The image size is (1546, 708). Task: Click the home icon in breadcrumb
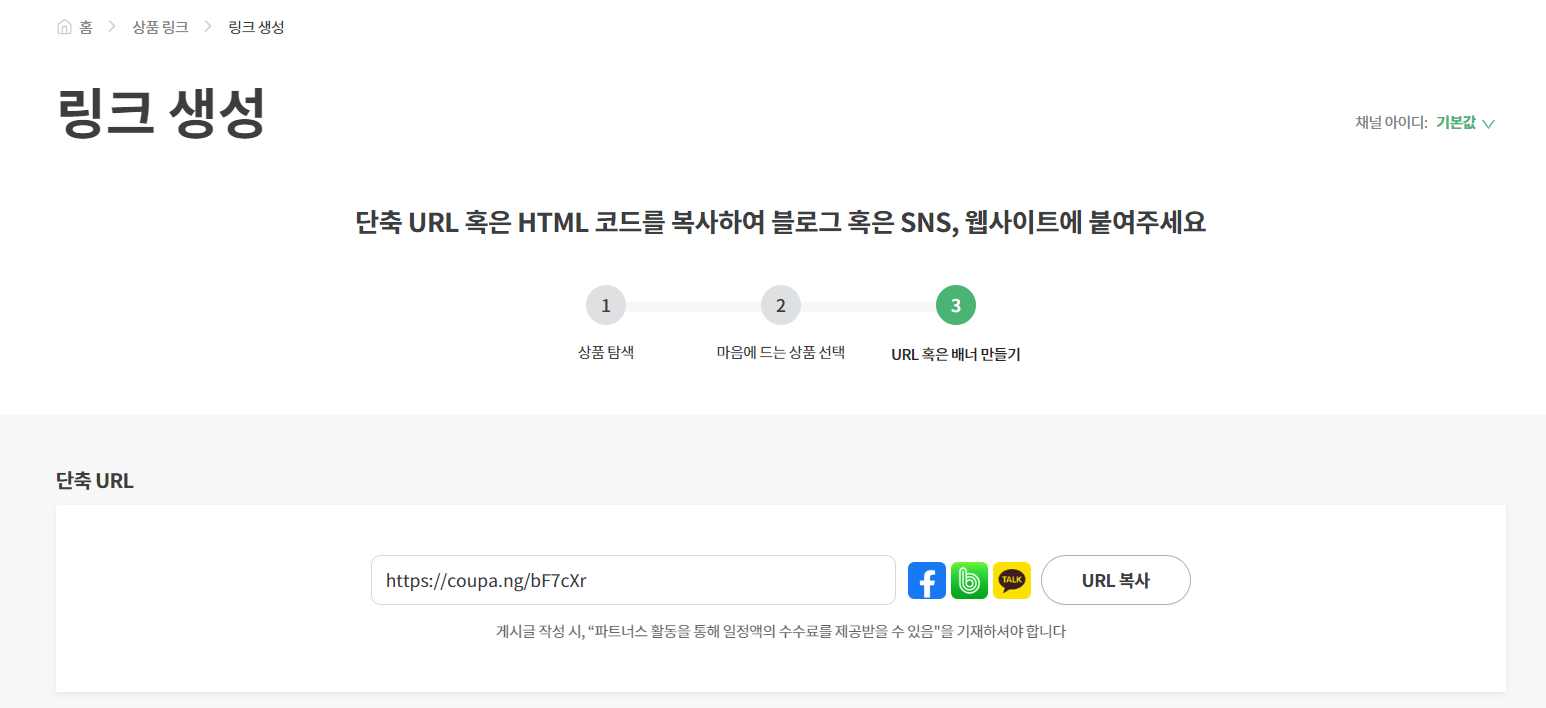coord(64,27)
